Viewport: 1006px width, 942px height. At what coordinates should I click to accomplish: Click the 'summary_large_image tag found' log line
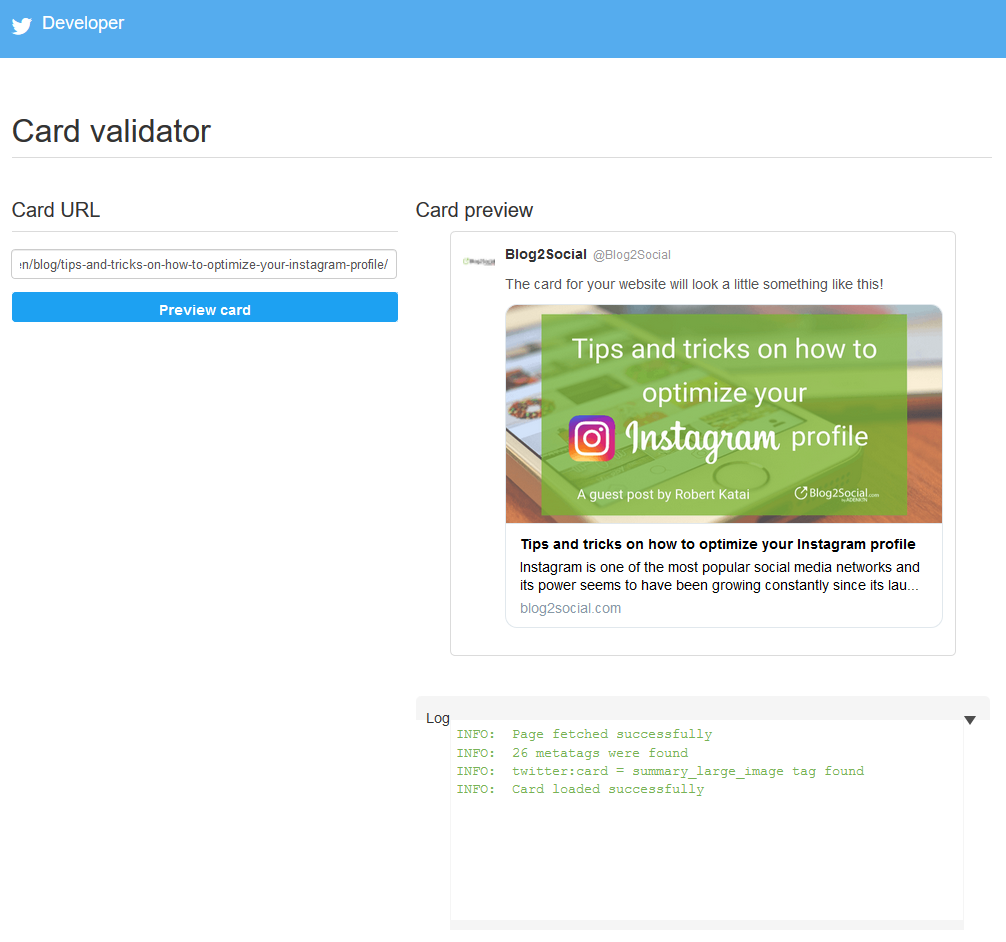660,771
